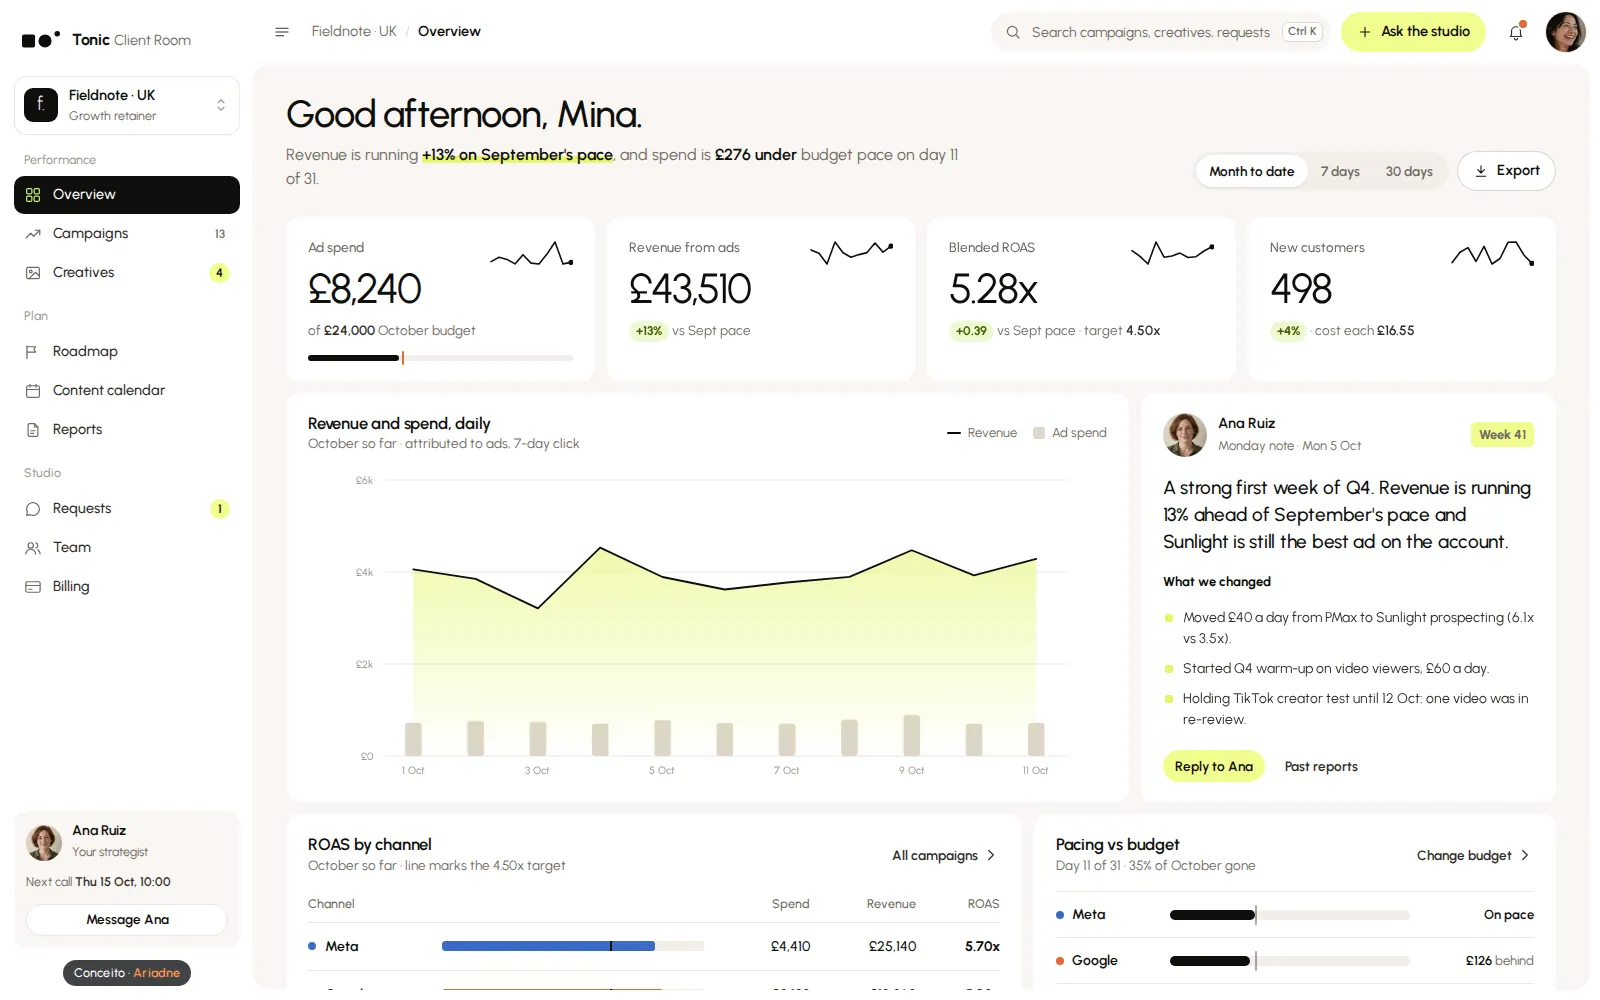This screenshot has height=1000, width=1600.
Task: Click the sidebar collapse menu icon
Action: coord(282,32)
